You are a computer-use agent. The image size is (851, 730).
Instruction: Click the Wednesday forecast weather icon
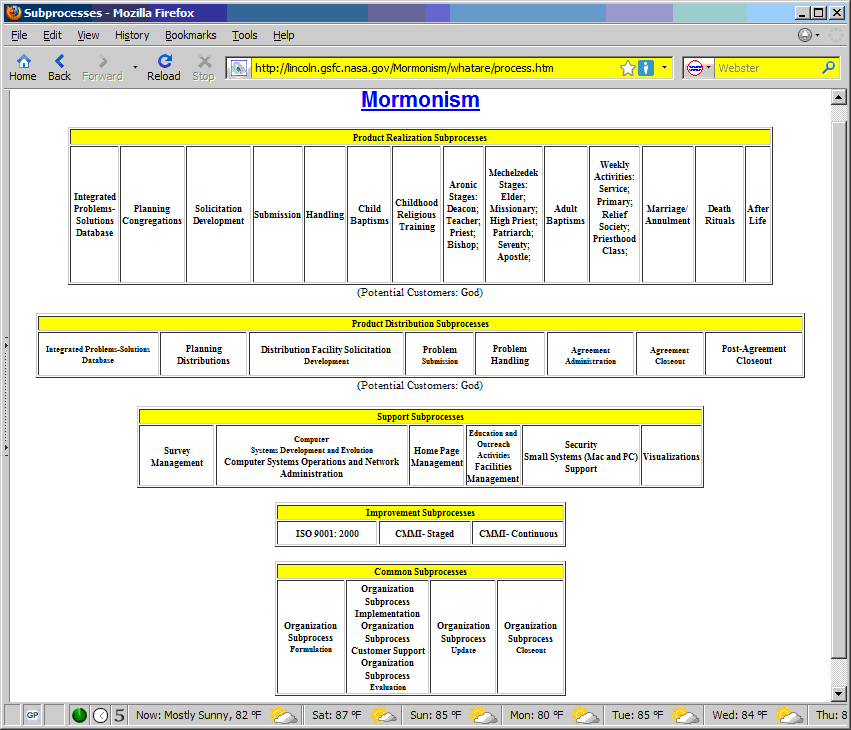(789, 716)
